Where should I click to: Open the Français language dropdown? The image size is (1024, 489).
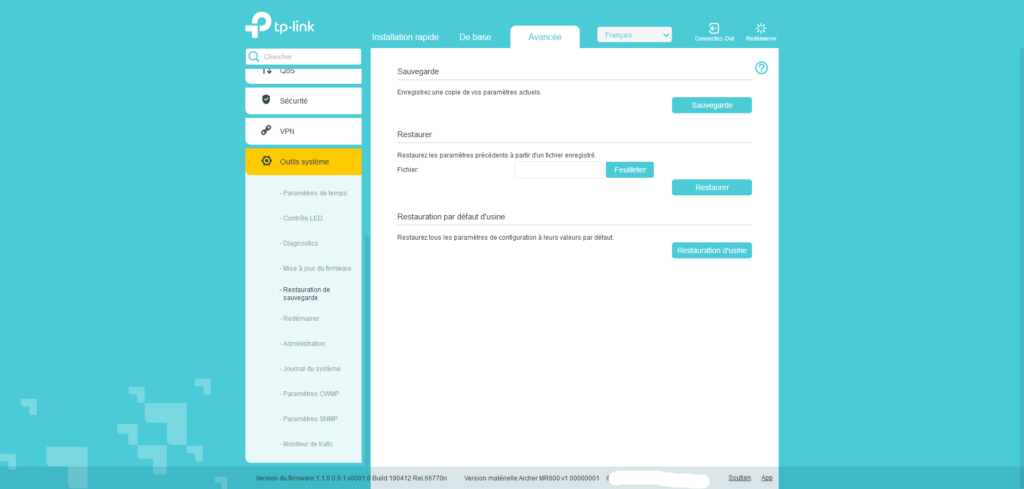(634, 35)
